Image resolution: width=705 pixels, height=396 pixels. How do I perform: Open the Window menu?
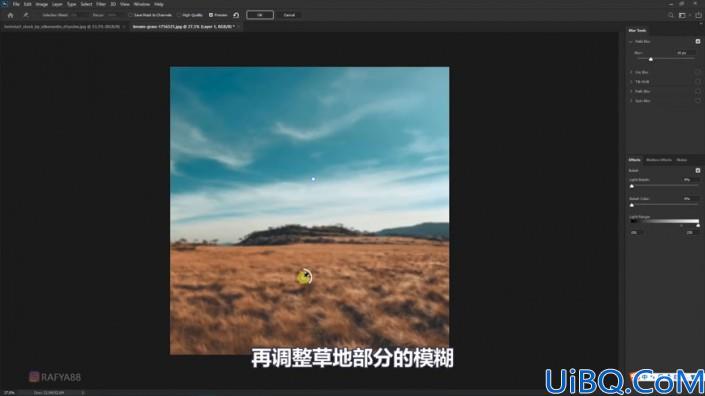tap(142, 4)
